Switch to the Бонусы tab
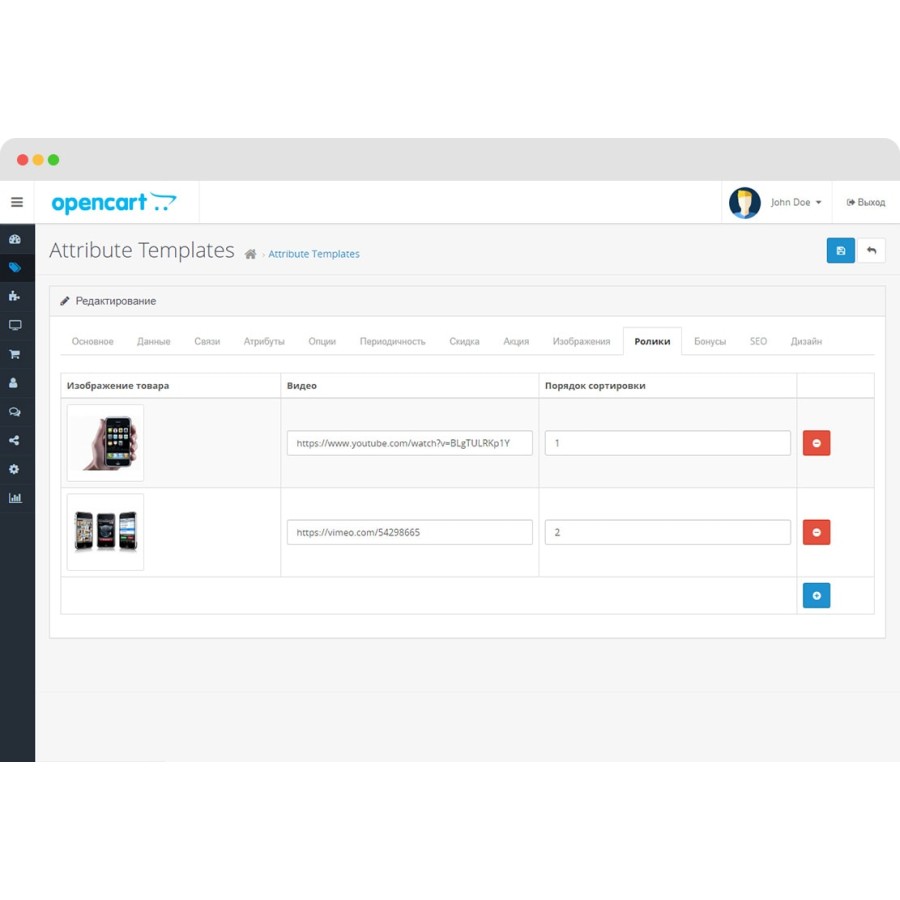The width and height of the screenshot is (900, 900). [x=710, y=342]
